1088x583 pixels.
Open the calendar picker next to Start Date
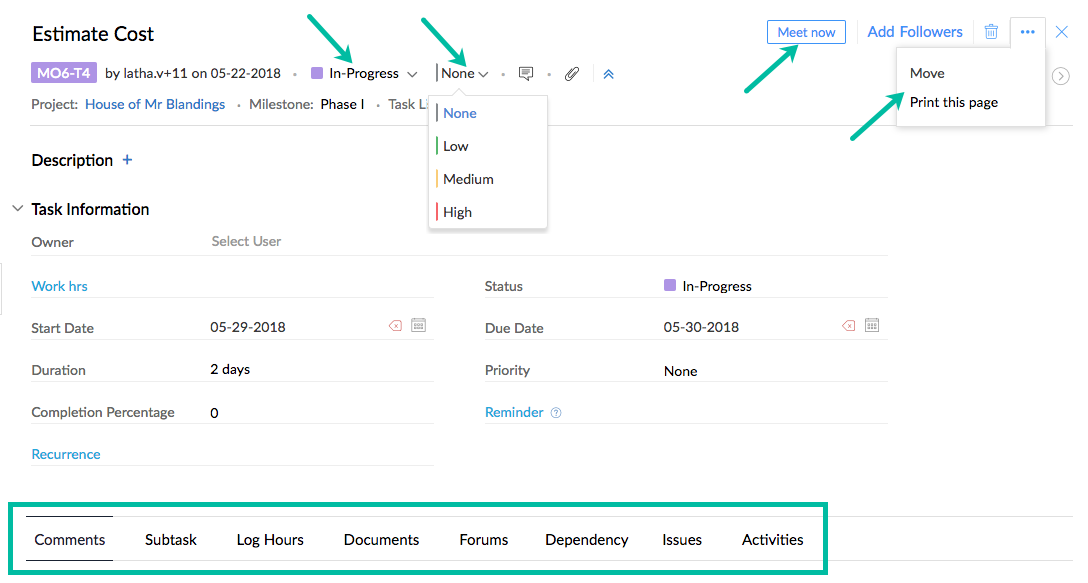click(418, 325)
